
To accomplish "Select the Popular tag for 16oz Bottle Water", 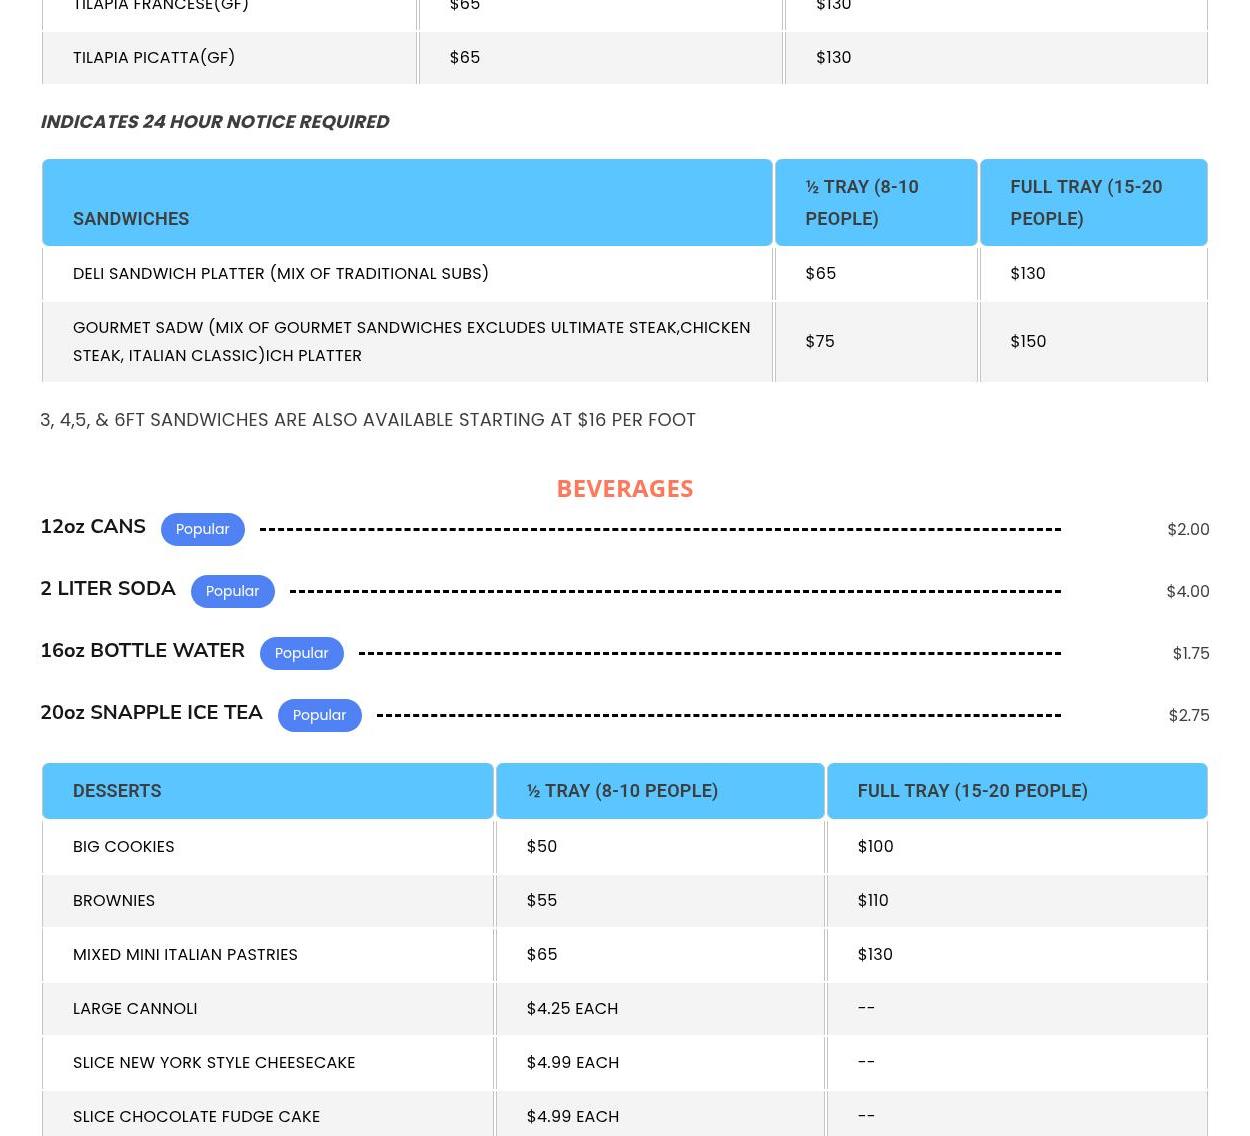I will pos(301,653).
